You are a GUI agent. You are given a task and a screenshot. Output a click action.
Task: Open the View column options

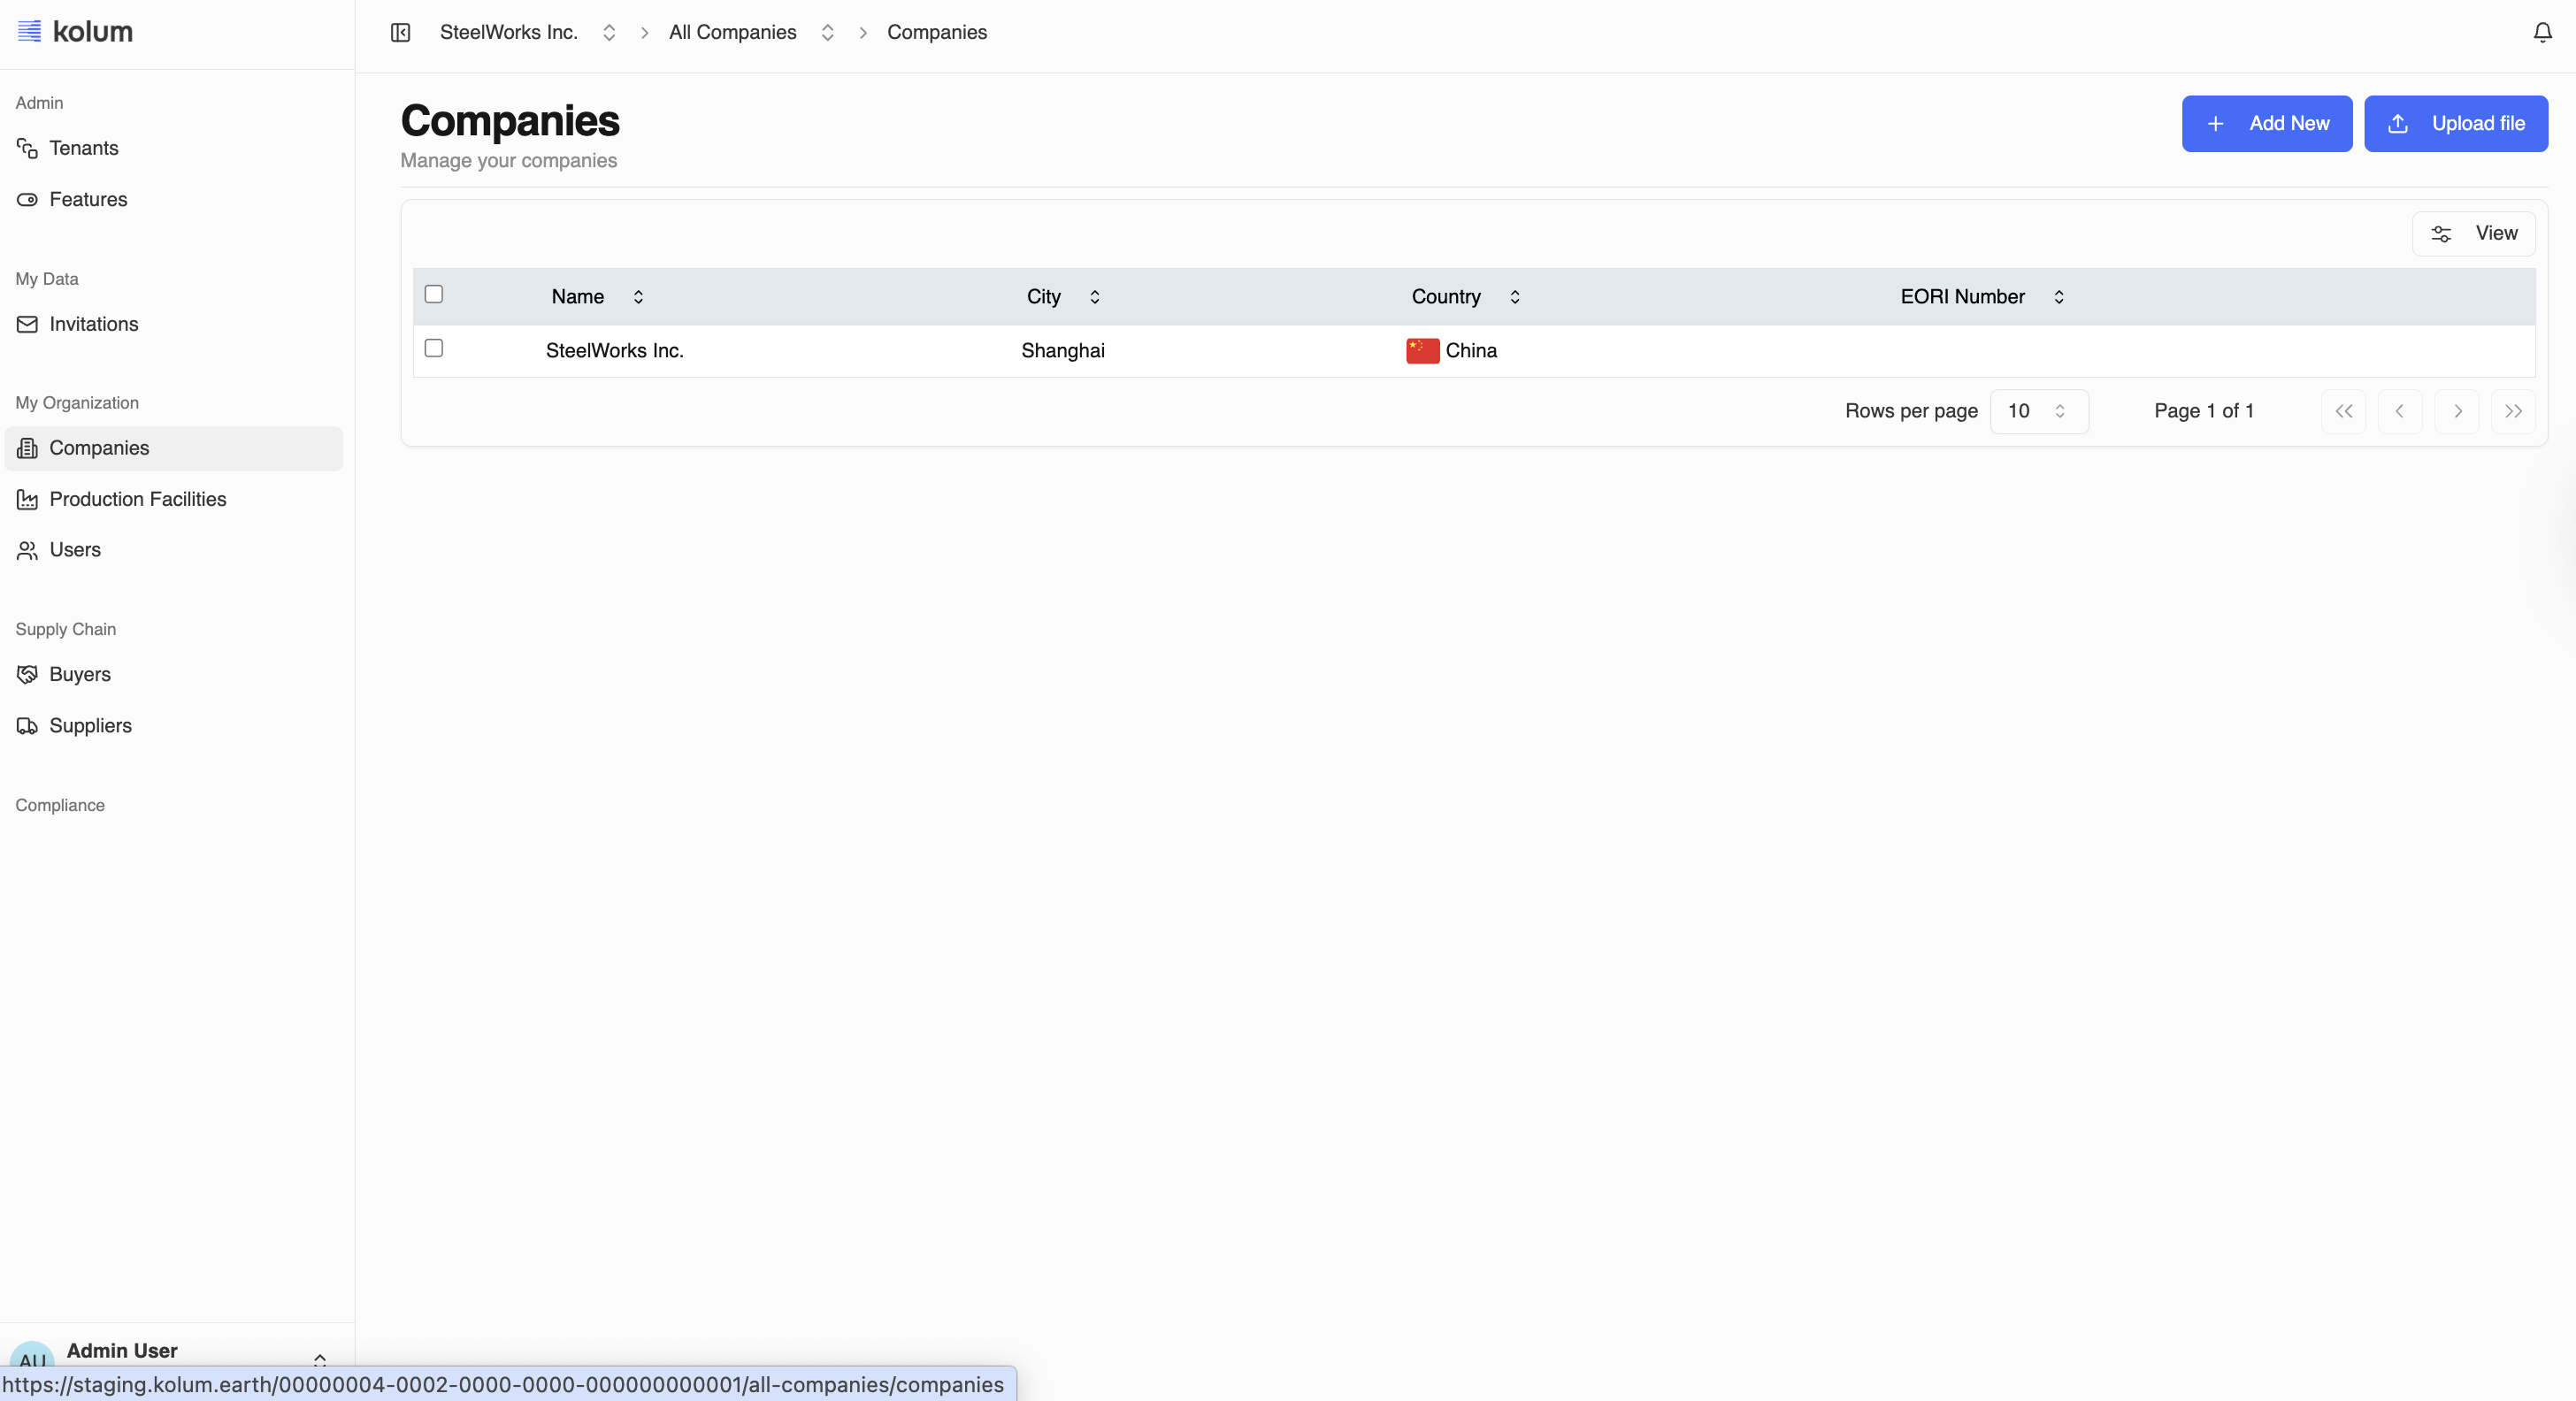coord(2473,233)
